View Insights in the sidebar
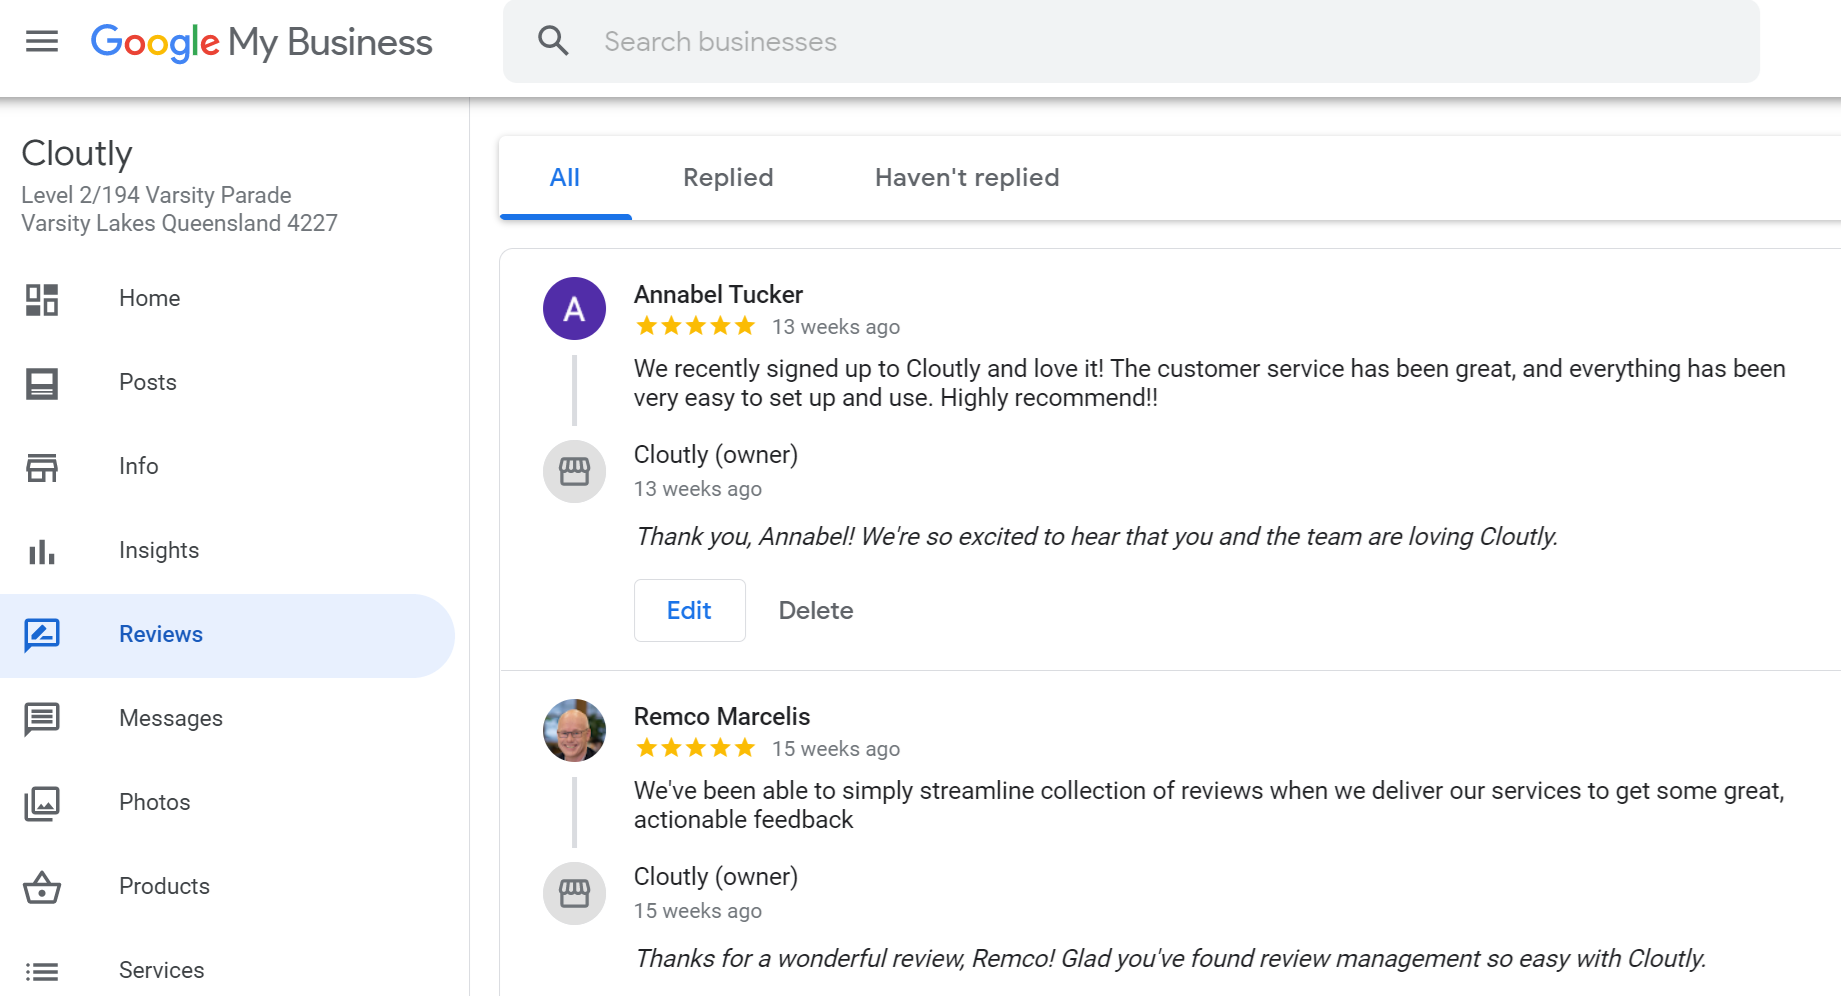 click(x=159, y=550)
